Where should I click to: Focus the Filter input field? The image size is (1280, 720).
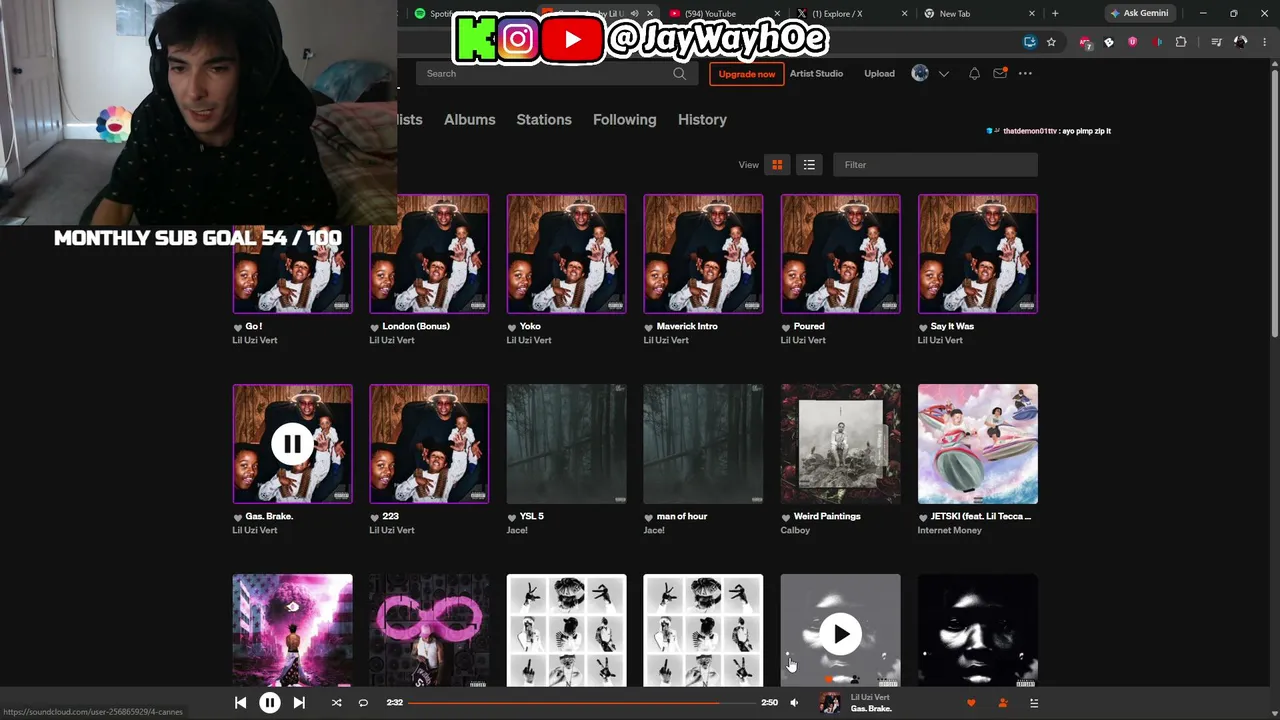[935, 165]
